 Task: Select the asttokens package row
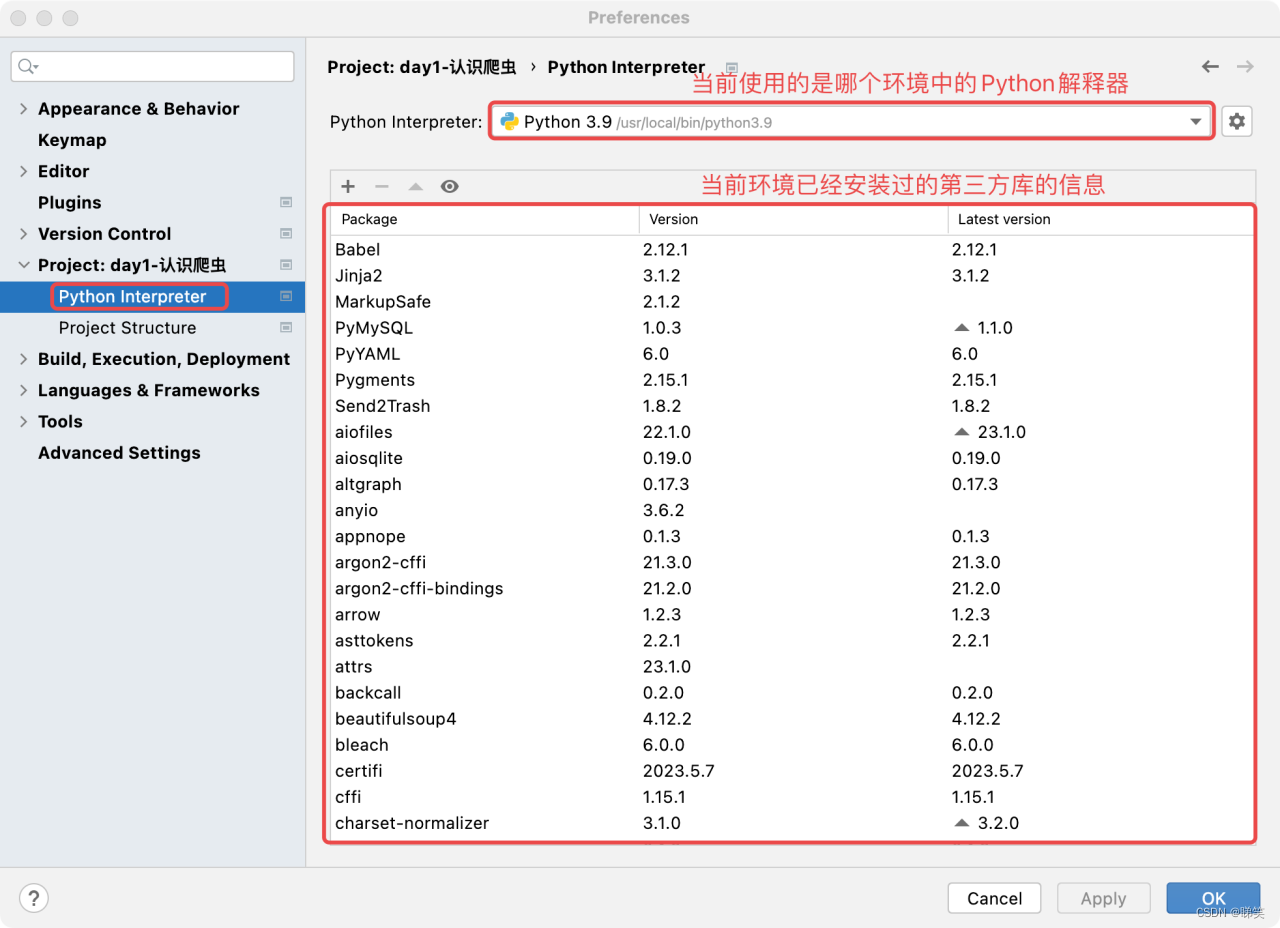pyautogui.click(x=792, y=640)
